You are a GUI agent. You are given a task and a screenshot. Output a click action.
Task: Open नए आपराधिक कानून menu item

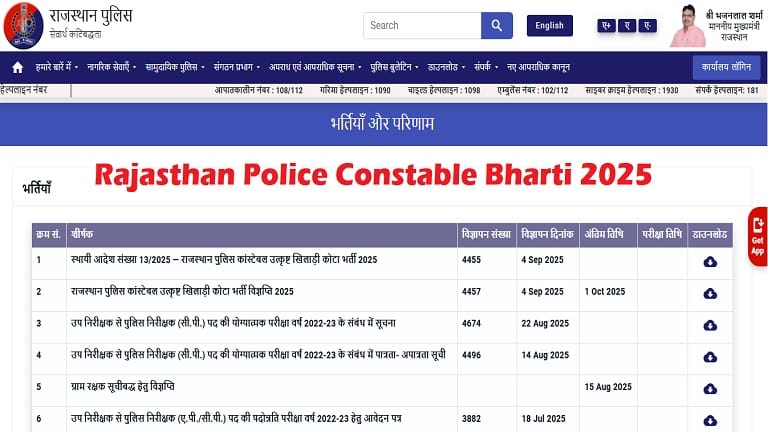(x=538, y=67)
